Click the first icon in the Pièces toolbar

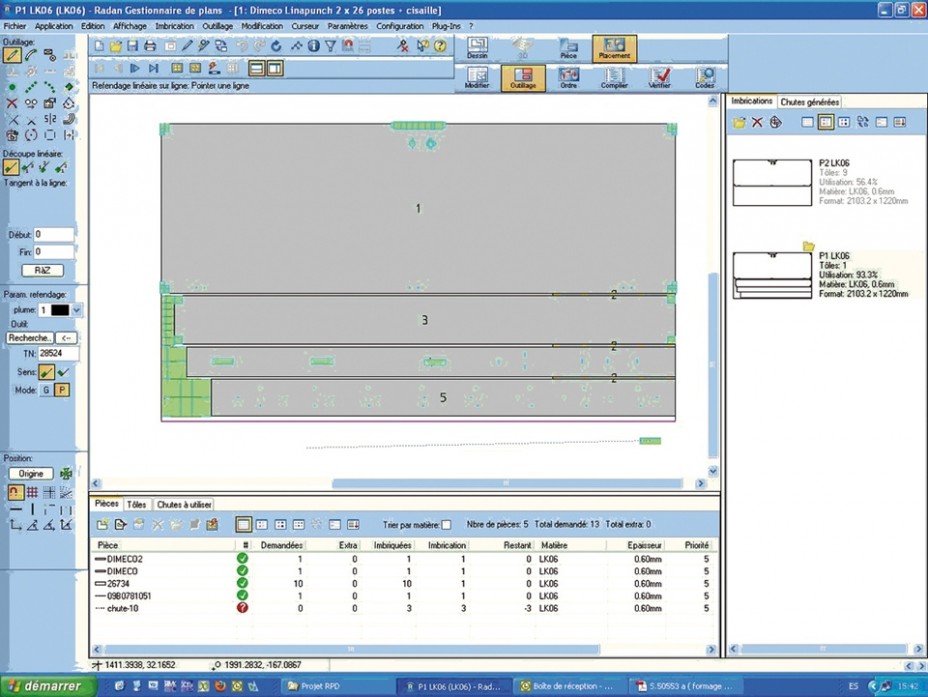point(102,524)
